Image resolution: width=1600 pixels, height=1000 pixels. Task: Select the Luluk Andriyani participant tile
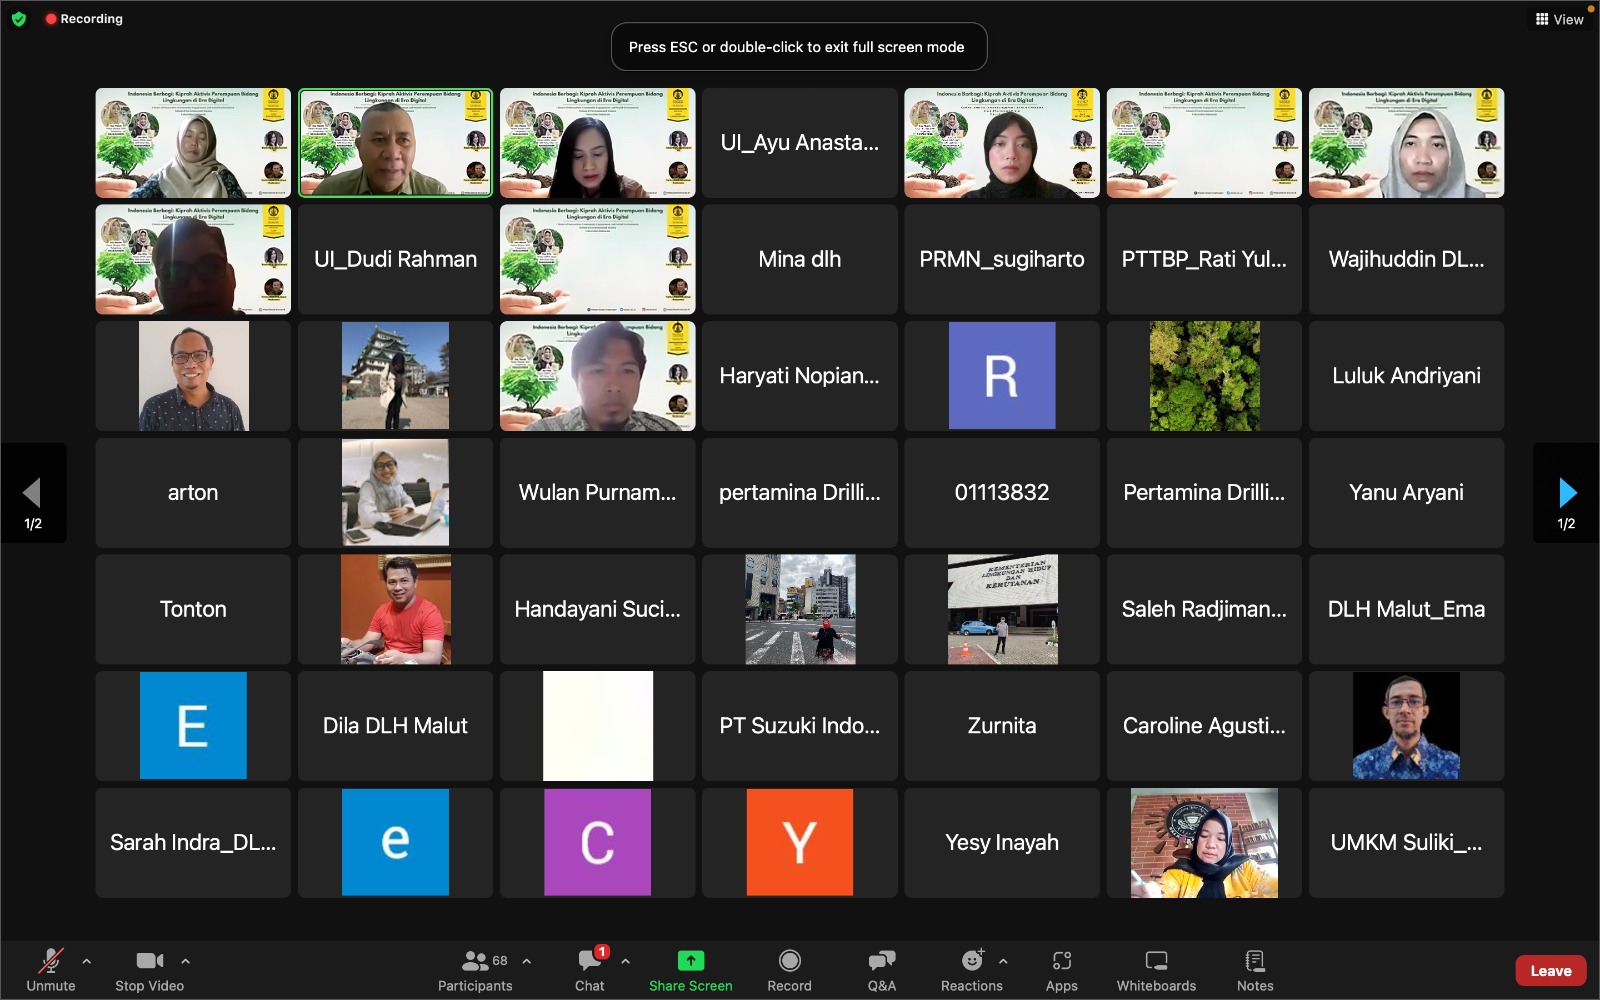point(1406,376)
